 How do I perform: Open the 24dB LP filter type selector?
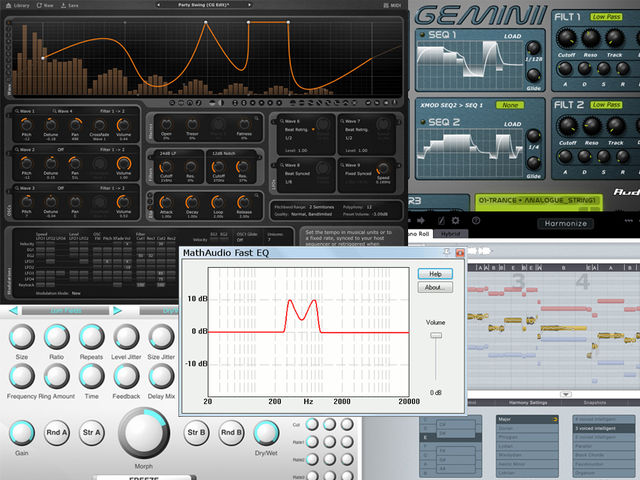coord(167,153)
